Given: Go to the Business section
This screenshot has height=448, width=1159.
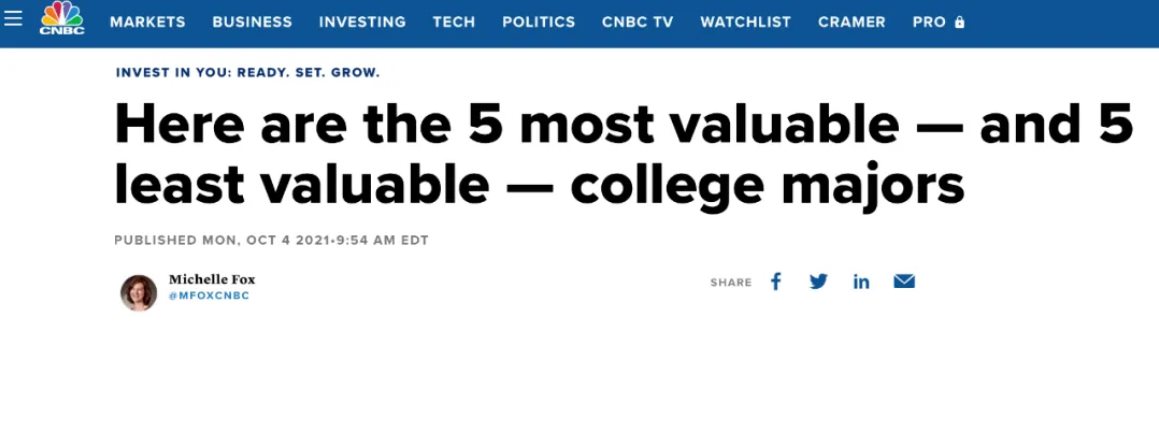Looking at the screenshot, I should tap(252, 22).
